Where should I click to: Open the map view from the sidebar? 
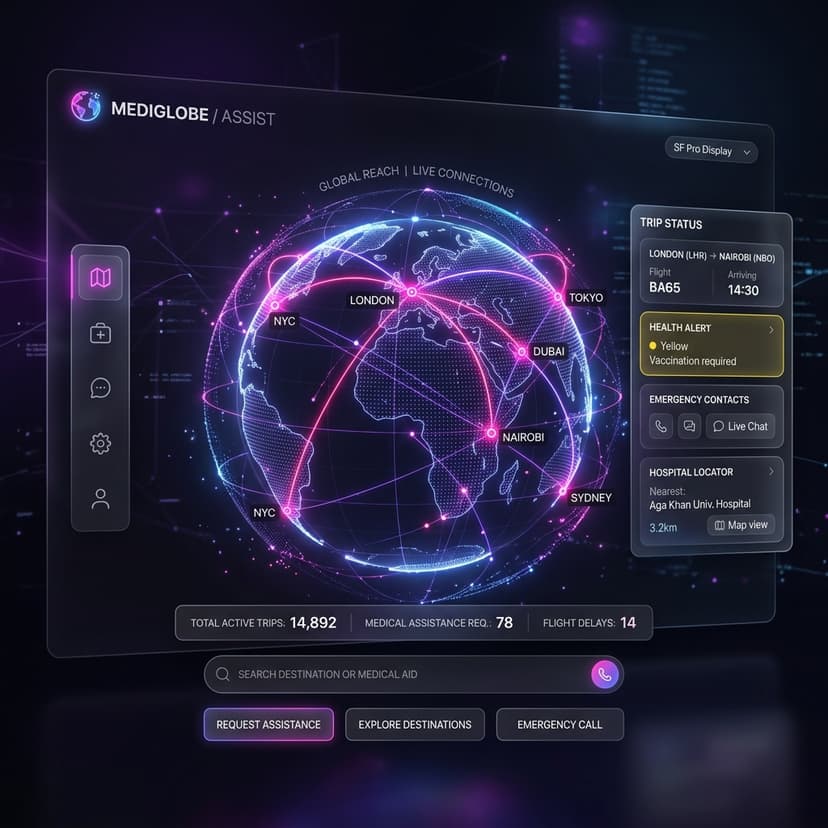coord(100,277)
